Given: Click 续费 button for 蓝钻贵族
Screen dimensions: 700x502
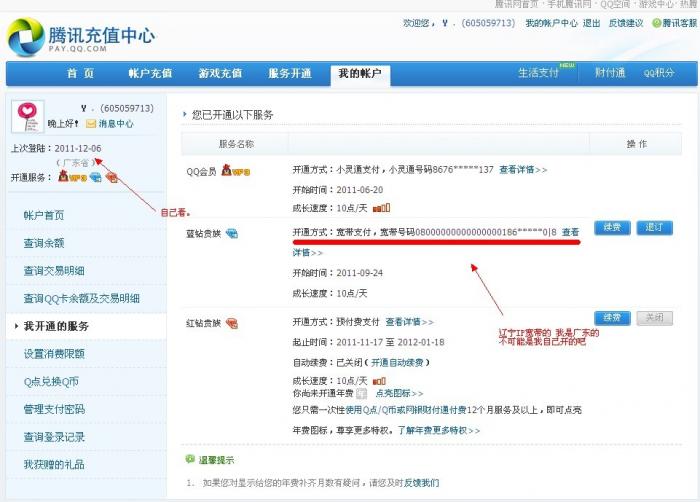Looking at the screenshot, I should pos(612,227).
